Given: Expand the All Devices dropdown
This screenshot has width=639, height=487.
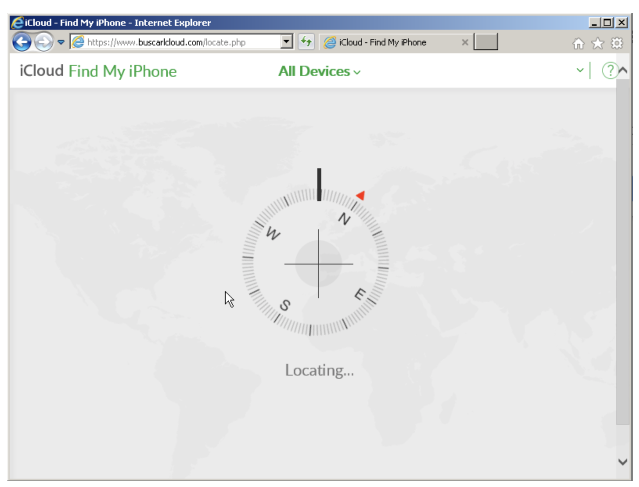Looking at the screenshot, I should (320, 71).
